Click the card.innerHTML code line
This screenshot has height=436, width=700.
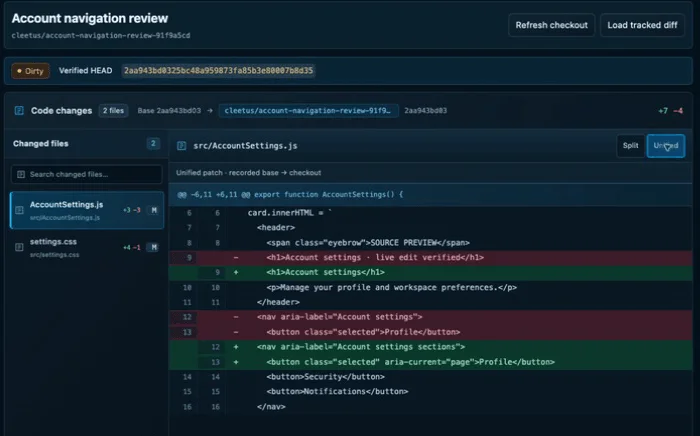click(430, 213)
